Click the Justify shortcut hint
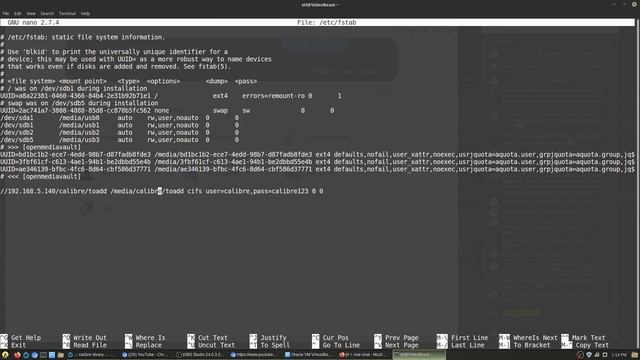Viewport: 640px width, 360px height. point(268,338)
